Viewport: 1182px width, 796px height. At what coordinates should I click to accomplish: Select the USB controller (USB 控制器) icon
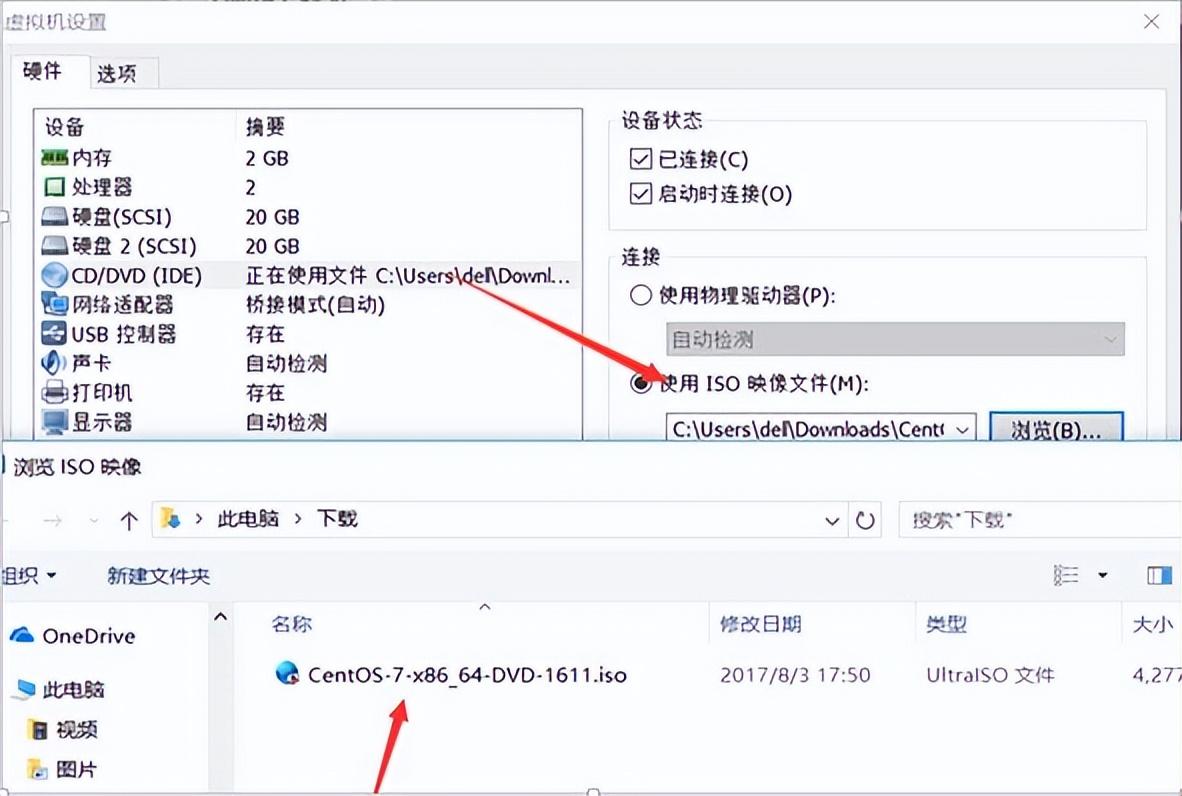[54, 334]
